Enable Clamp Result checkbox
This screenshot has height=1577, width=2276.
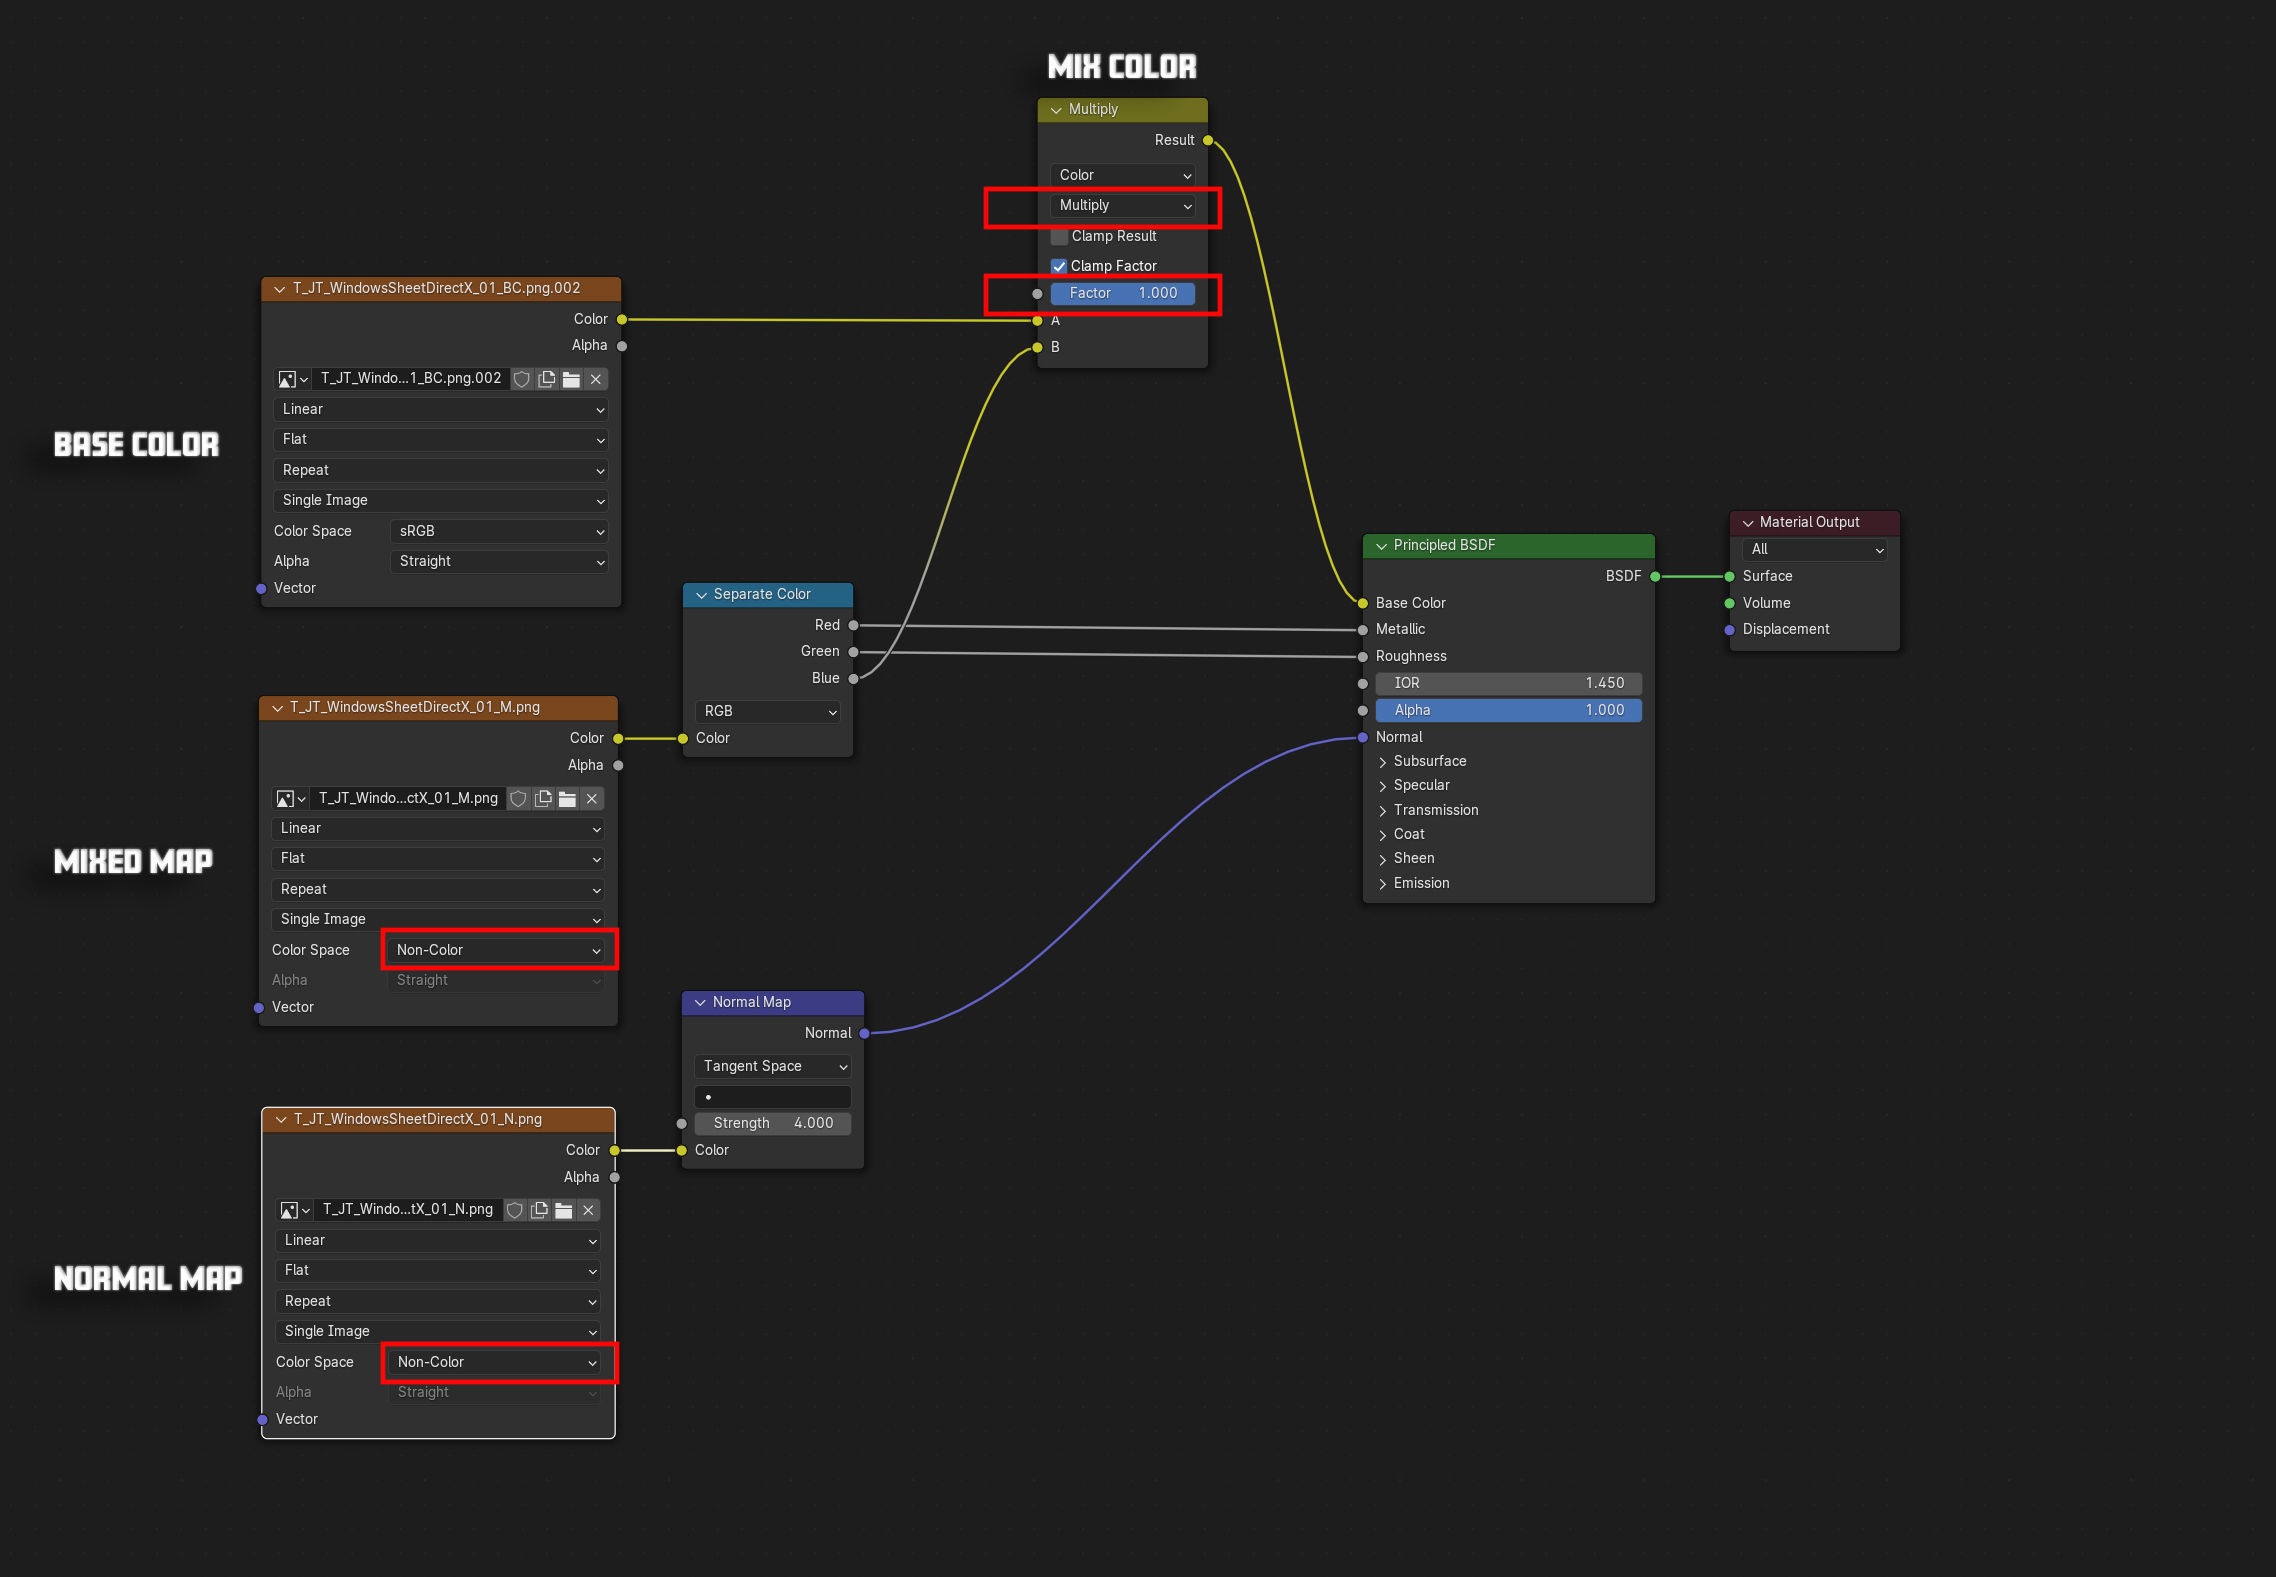[x=1059, y=236]
